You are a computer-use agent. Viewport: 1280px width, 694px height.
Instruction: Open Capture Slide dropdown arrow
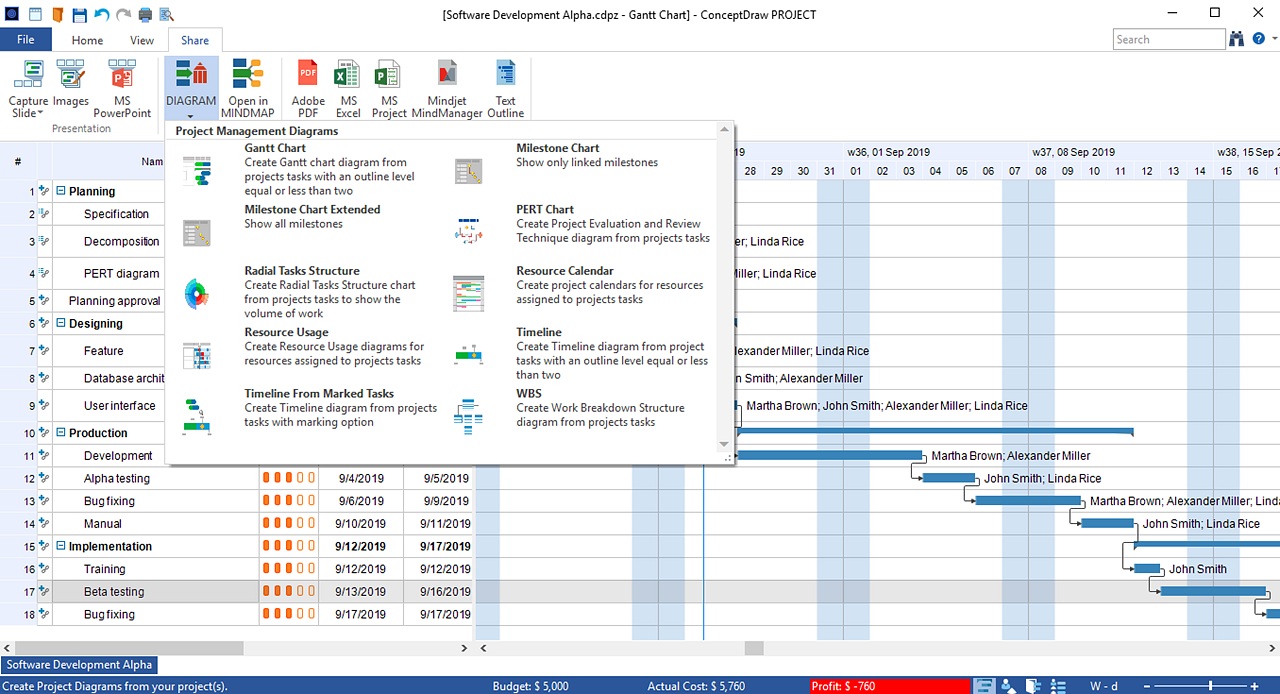pyautogui.click(x=40, y=114)
